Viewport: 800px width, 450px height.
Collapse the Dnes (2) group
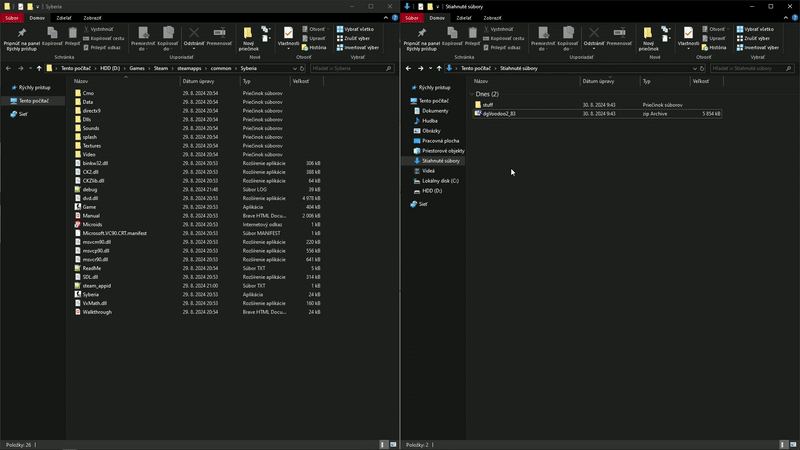471,94
